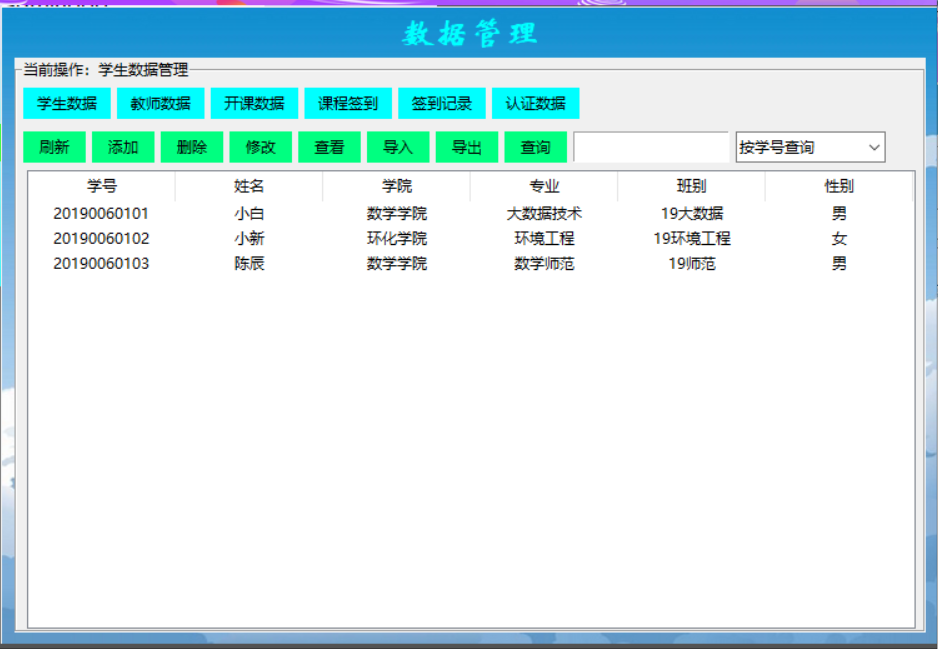
Task: Click the 姓名 column header
Action: pyautogui.click(x=249, y=186)
